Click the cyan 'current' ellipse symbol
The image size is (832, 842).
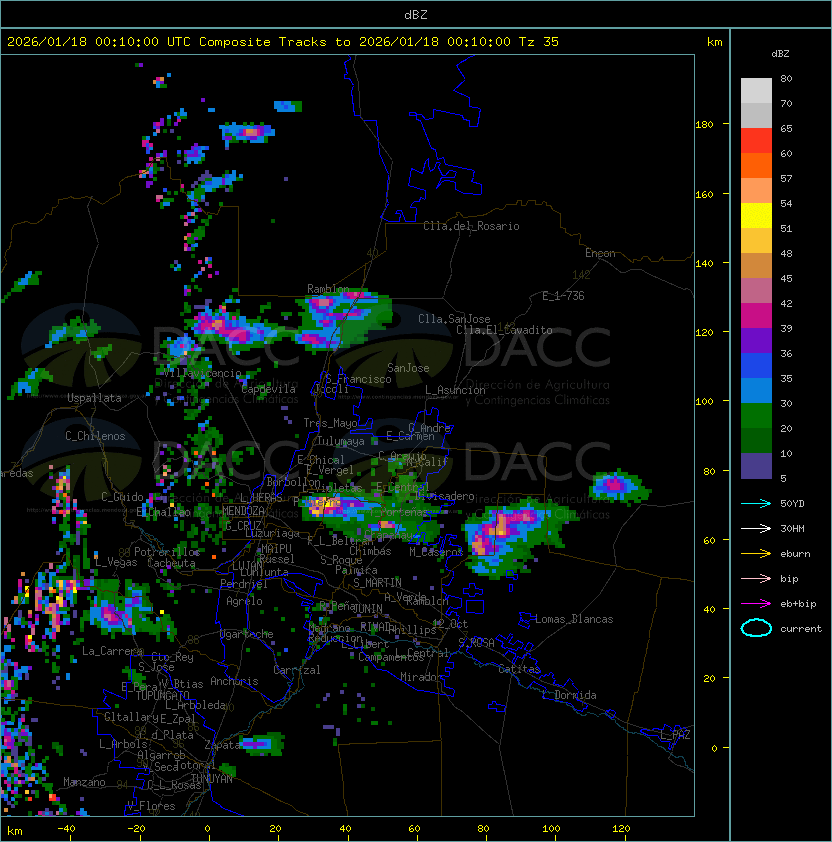[756, 628]
